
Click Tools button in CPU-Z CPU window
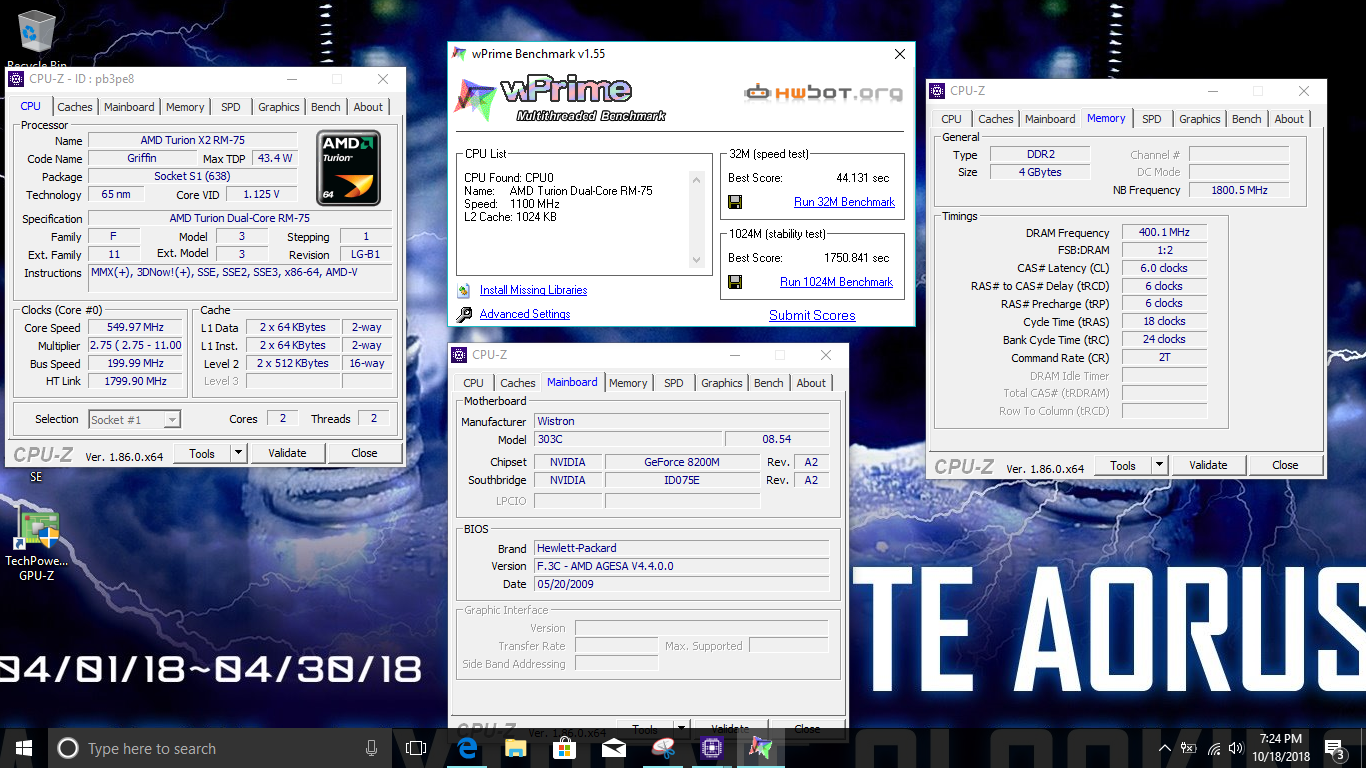coord(202,453)
